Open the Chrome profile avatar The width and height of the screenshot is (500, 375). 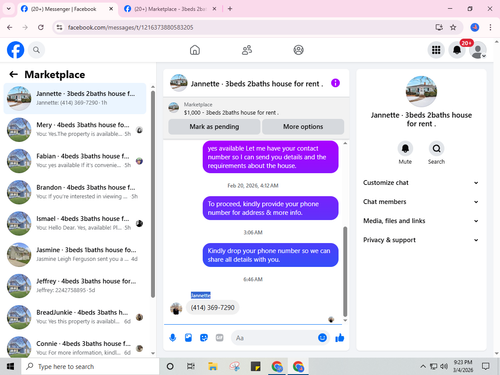coord(475,27)
